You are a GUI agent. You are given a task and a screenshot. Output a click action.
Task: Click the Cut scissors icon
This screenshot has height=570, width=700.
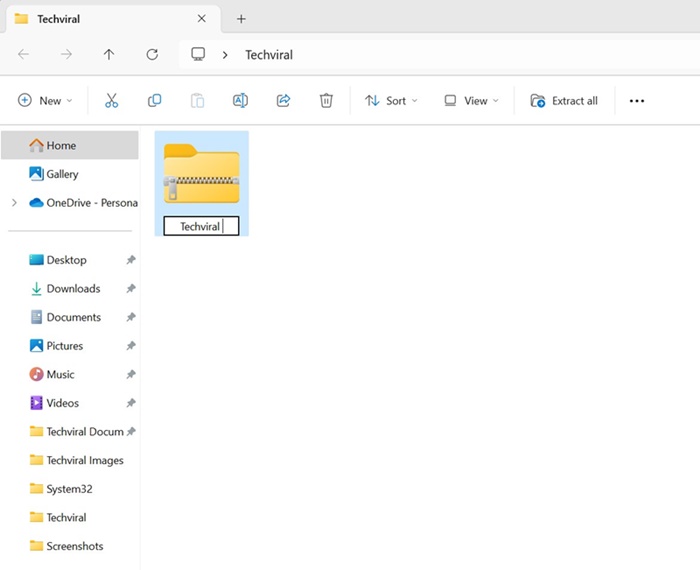[x=112, y=100]
